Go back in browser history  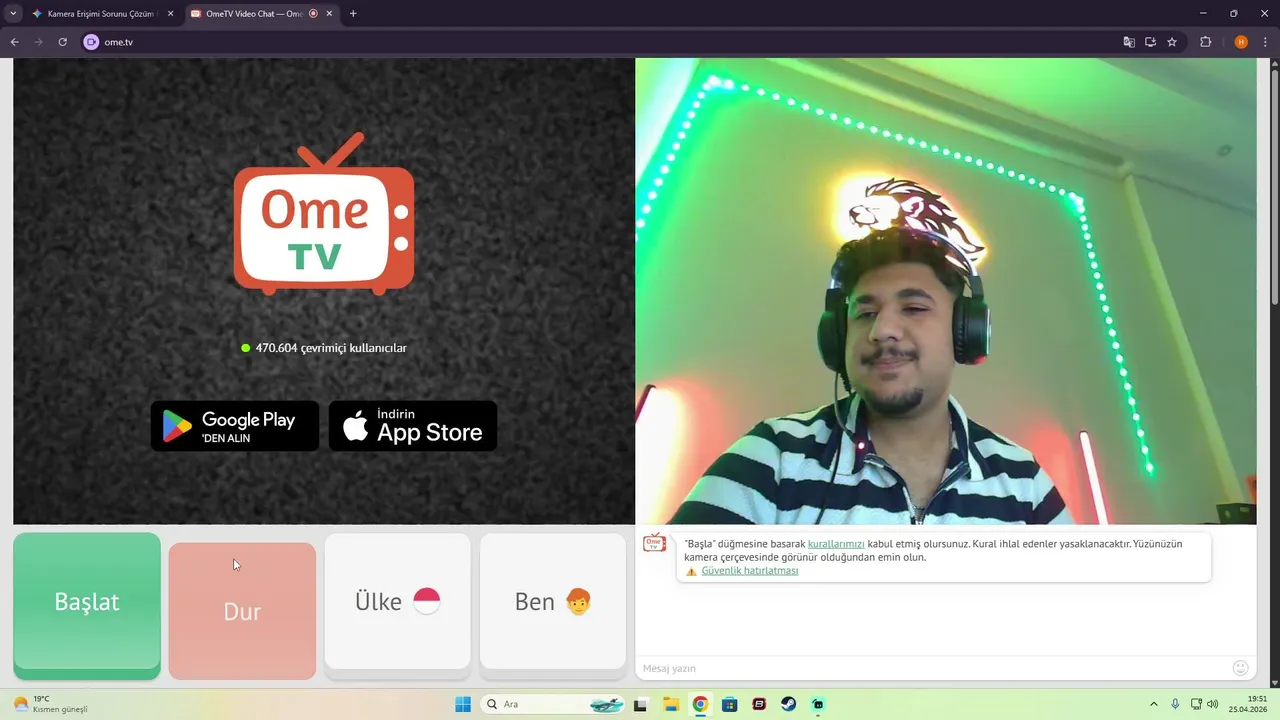(15, 42)
